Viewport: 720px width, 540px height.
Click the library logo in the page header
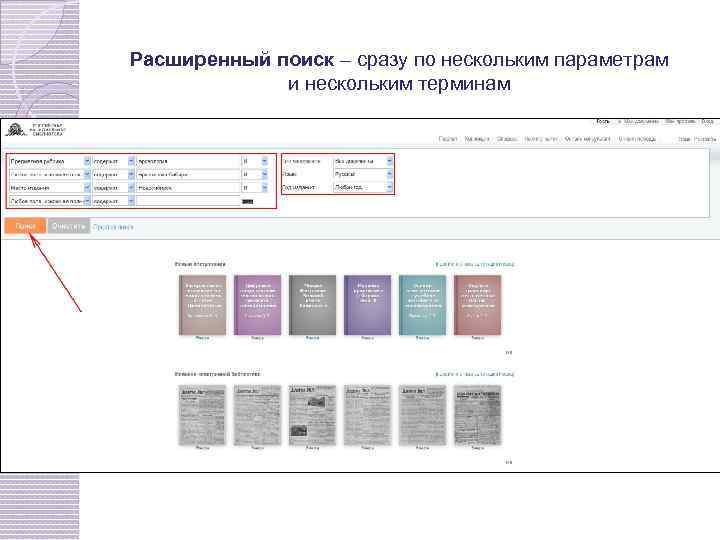(35, 129)
